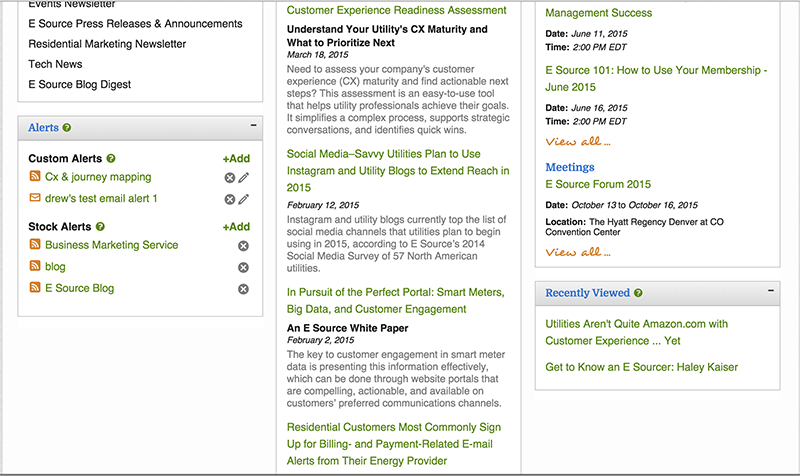Edit the Cx & journey mapping alert
Viewport: 800px width, 476px height.
coord(244,178)
